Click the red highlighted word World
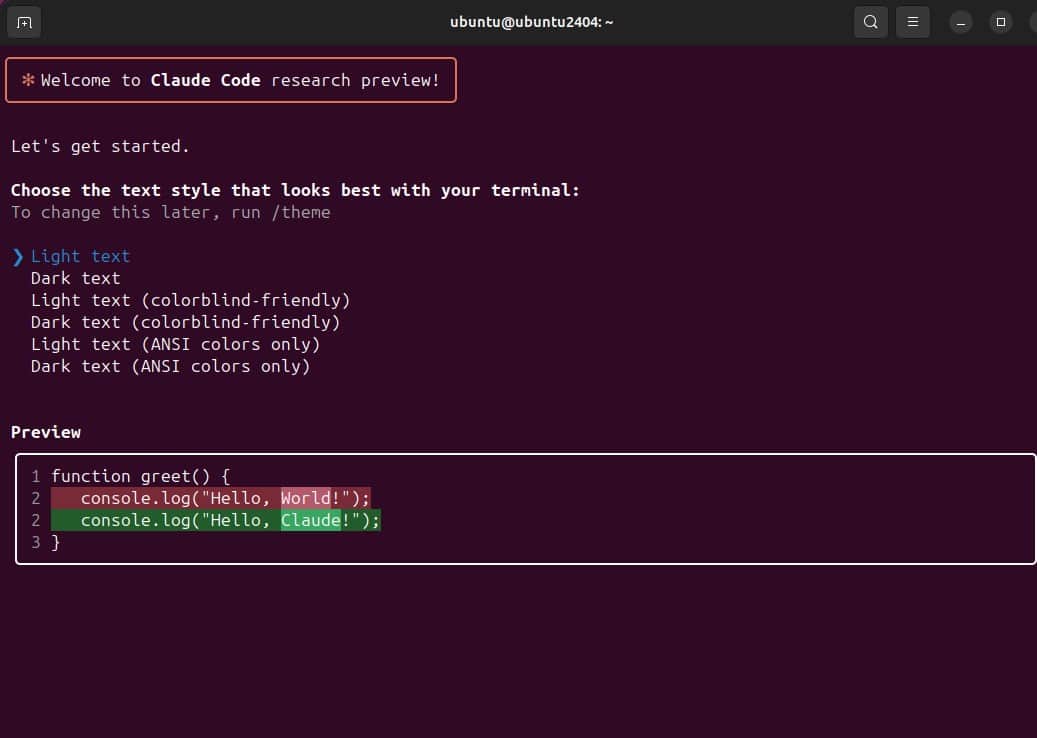Image resolution: width=1037 pixels, height=738 pixels. [305, 498]
